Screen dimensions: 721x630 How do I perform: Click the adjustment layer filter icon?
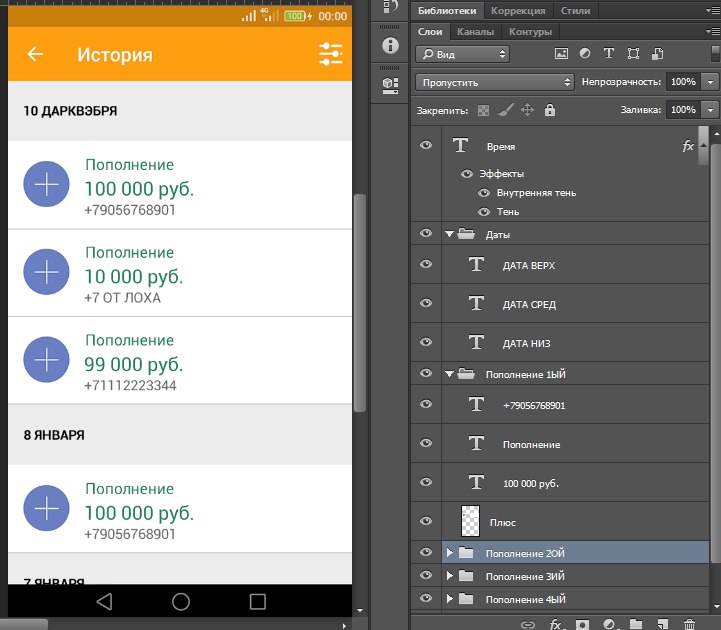[x=585, y=54]
